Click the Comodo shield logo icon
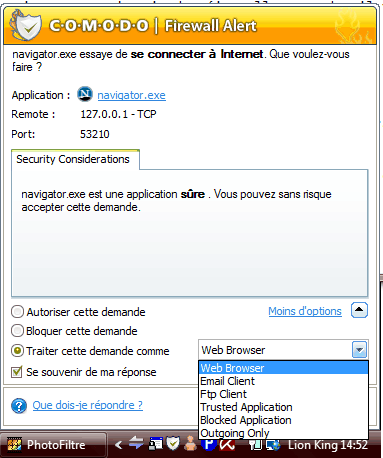 click(26, 25)
